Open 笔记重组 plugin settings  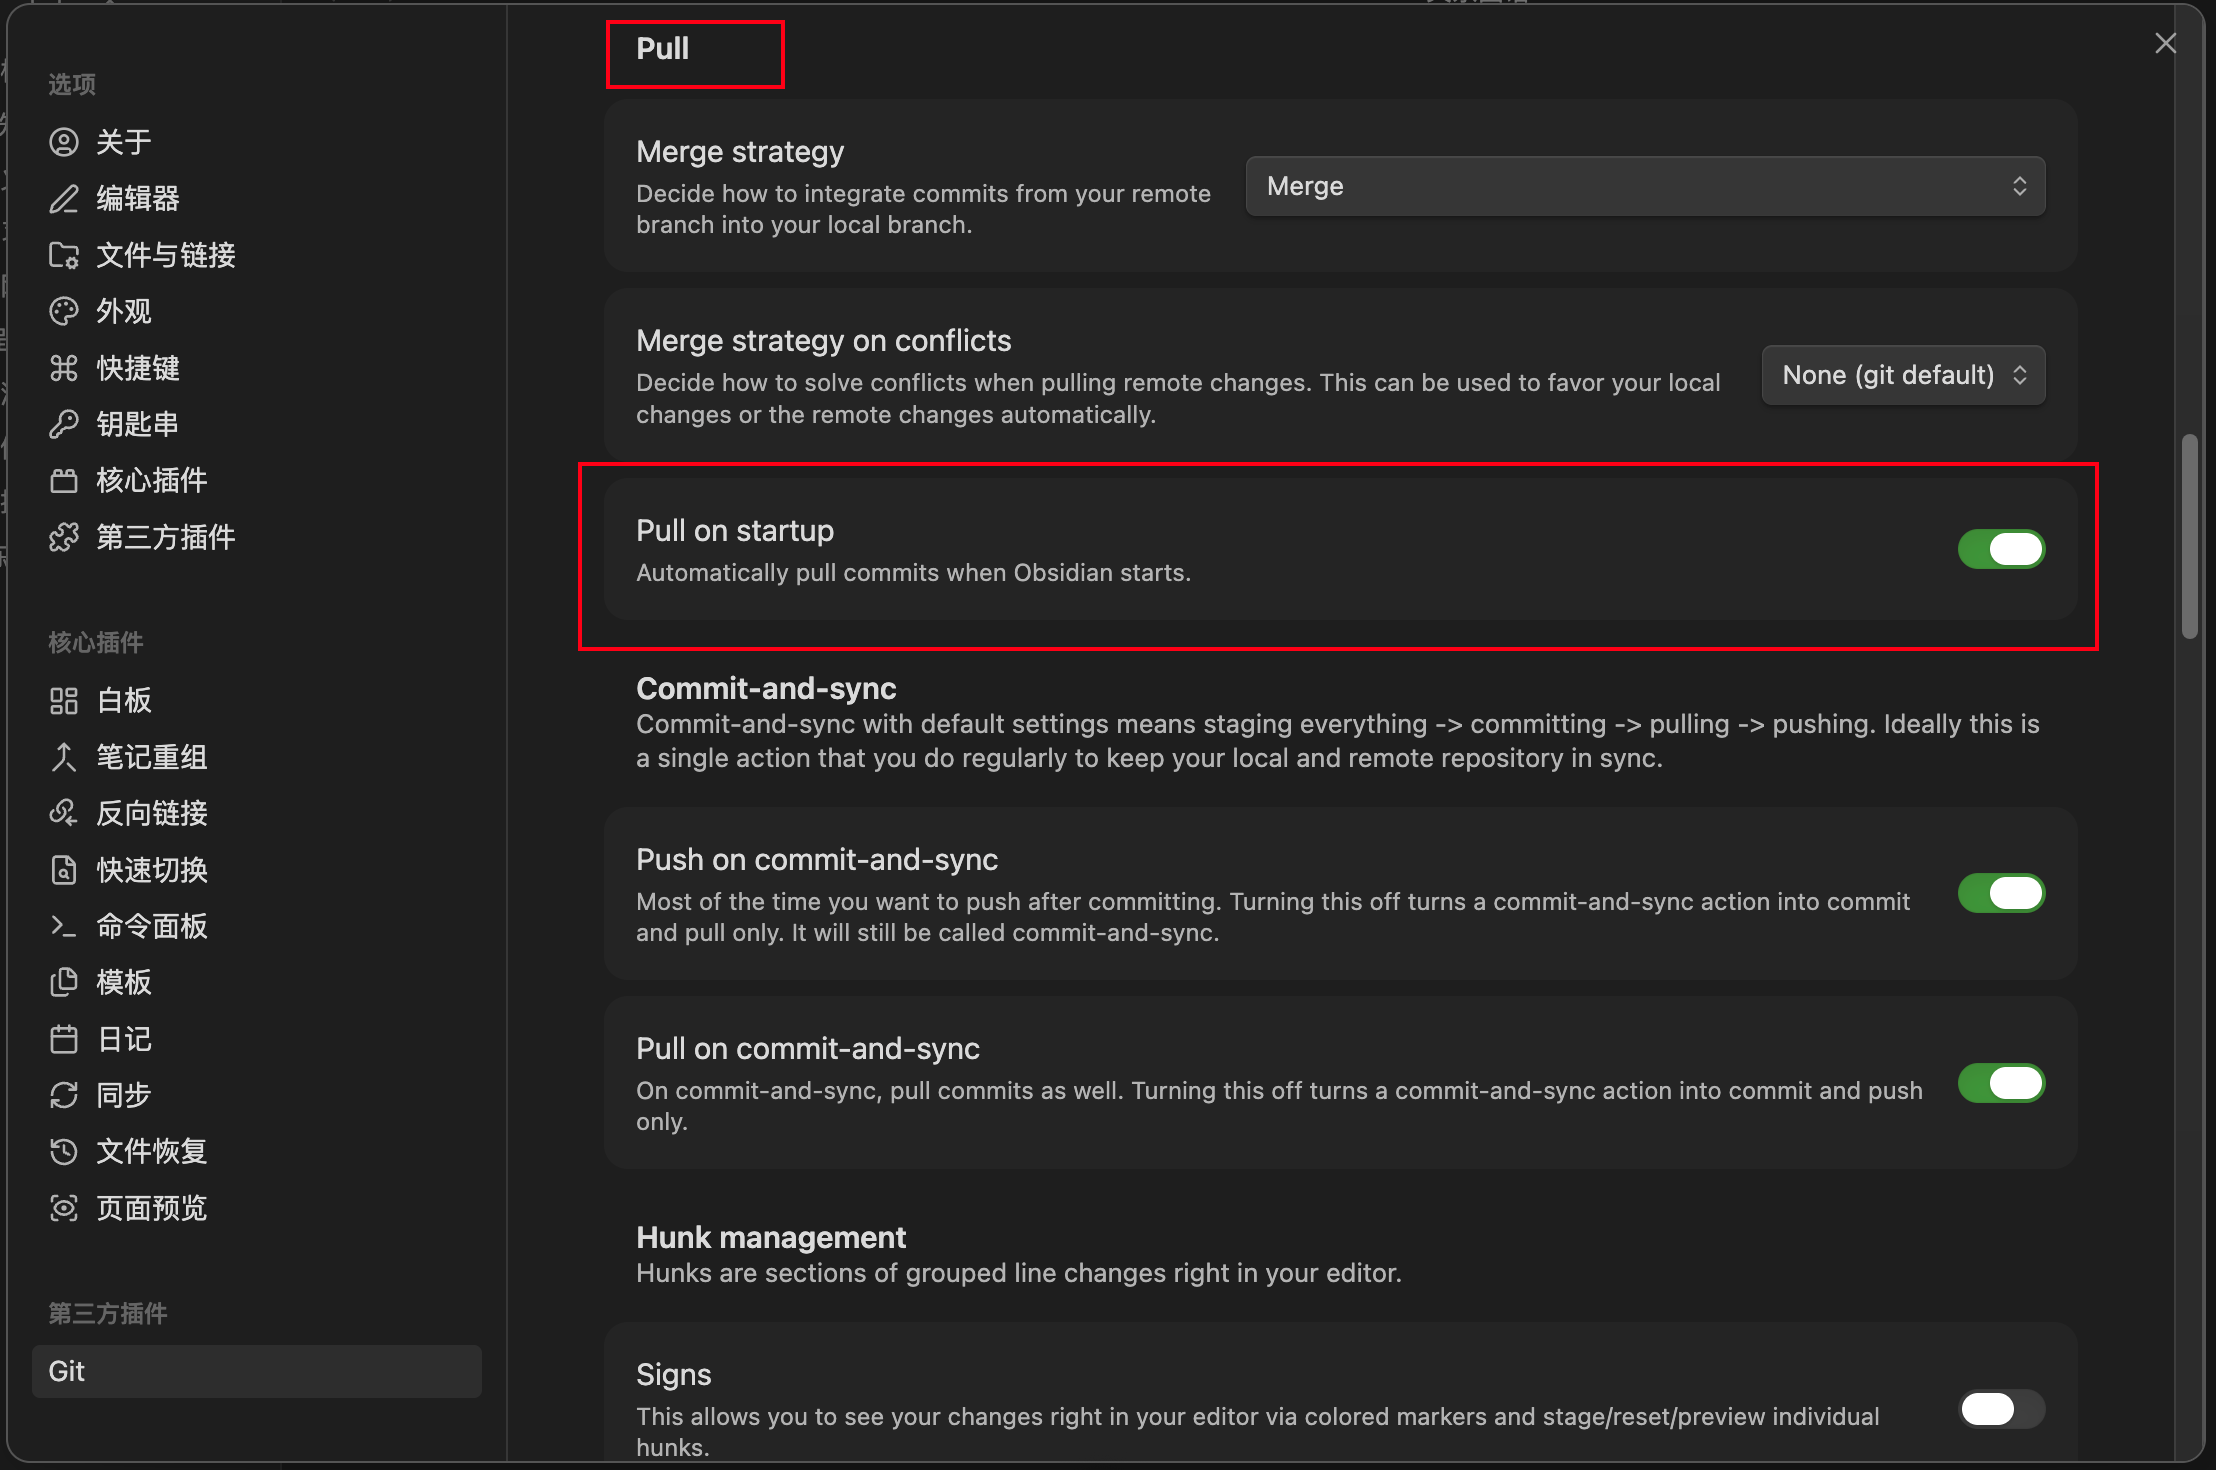(257, 757)
